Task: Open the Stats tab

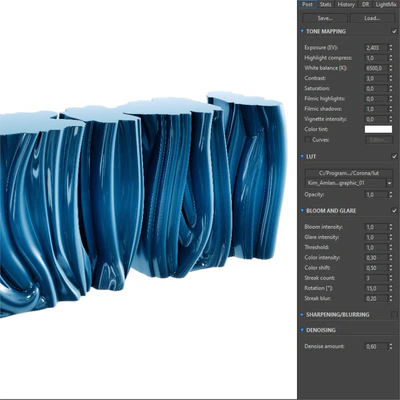Action: pyautogui.click(x=326, y=4)
